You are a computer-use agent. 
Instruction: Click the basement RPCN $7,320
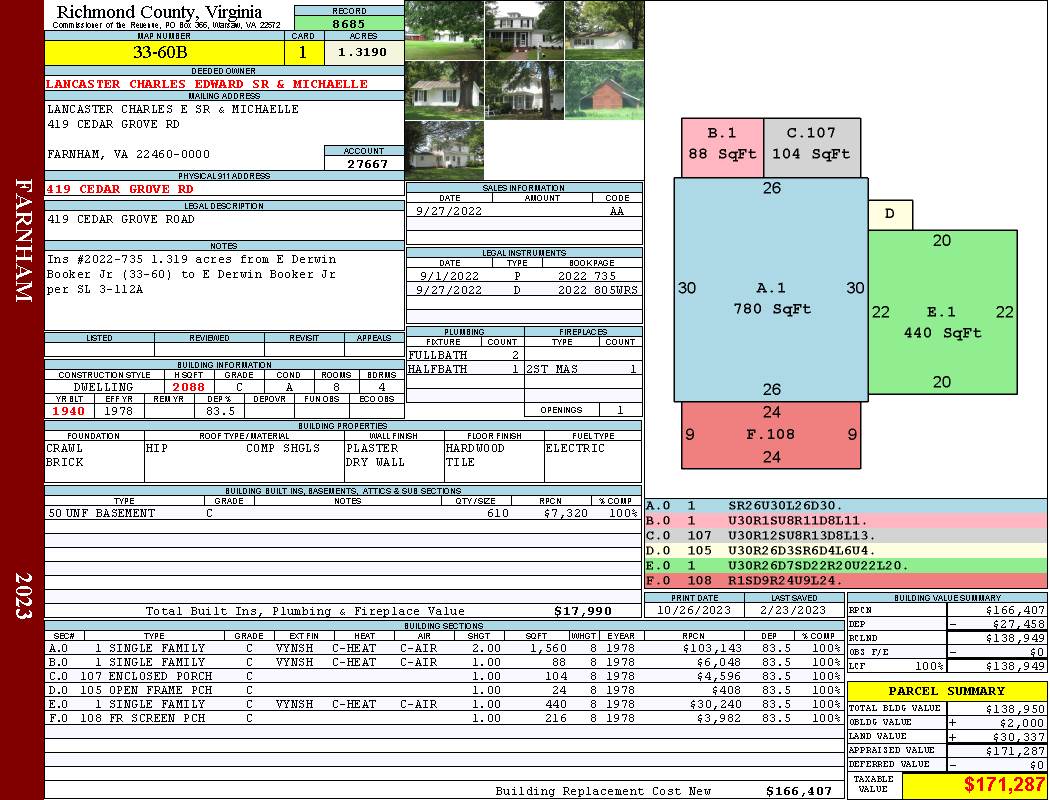(566, 513)
